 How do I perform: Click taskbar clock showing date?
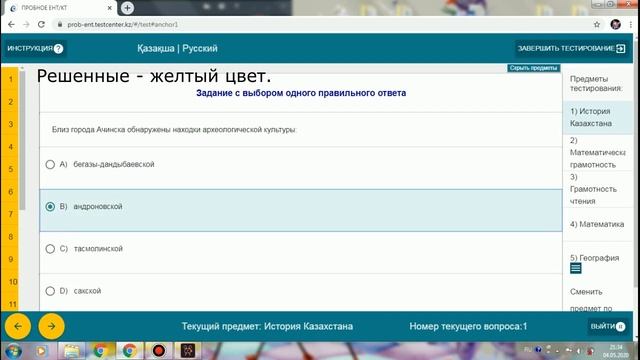click(x=616, y=351)
